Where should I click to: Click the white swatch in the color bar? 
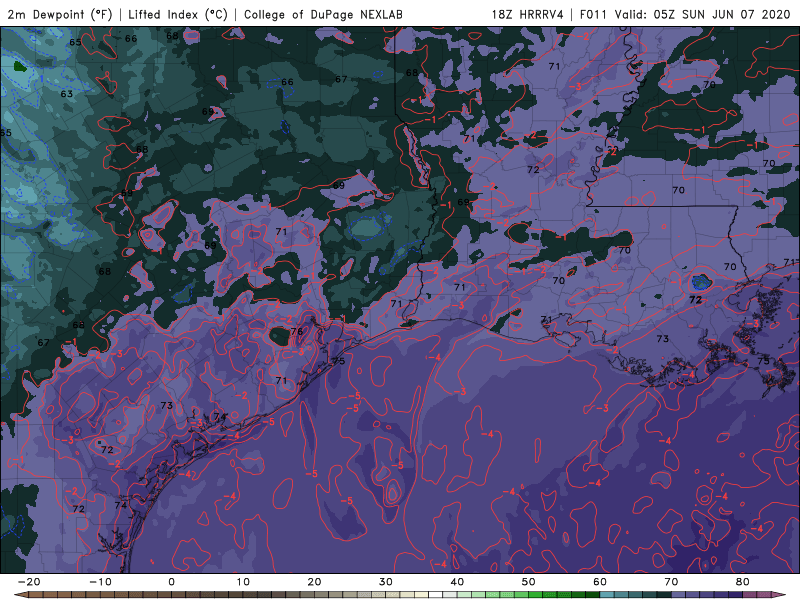436,595
